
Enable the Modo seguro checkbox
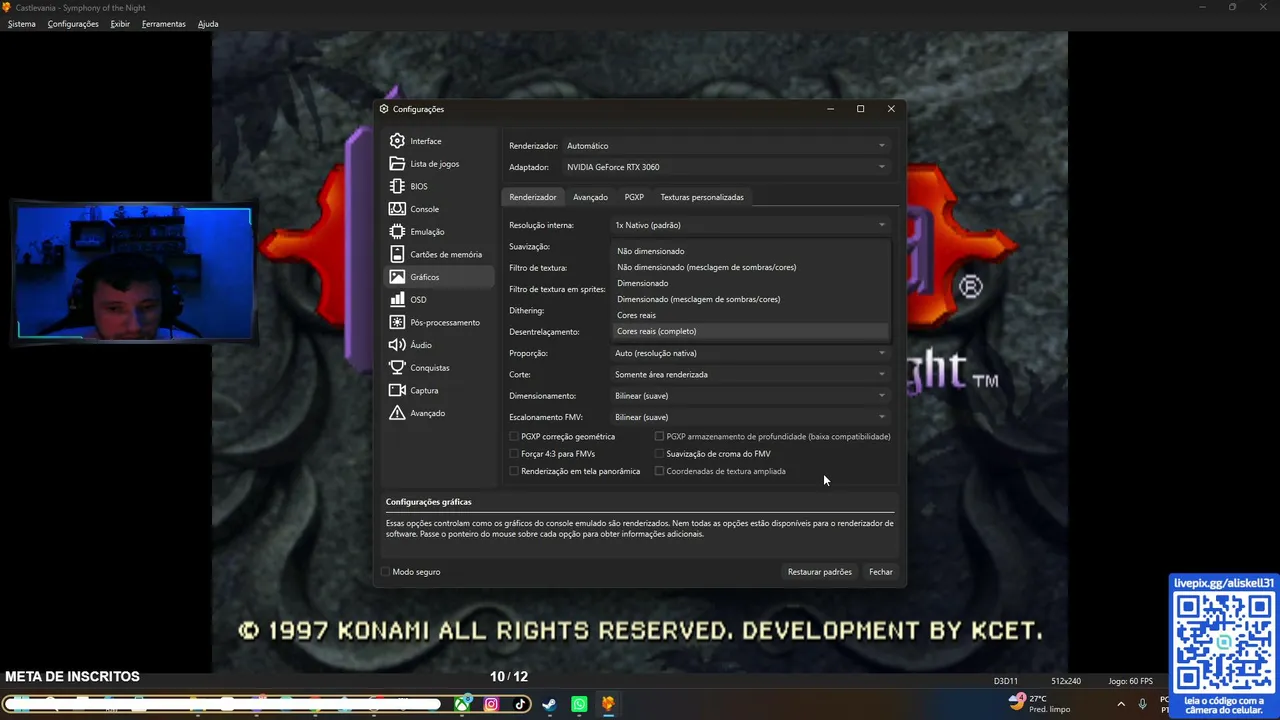(385, 572)
